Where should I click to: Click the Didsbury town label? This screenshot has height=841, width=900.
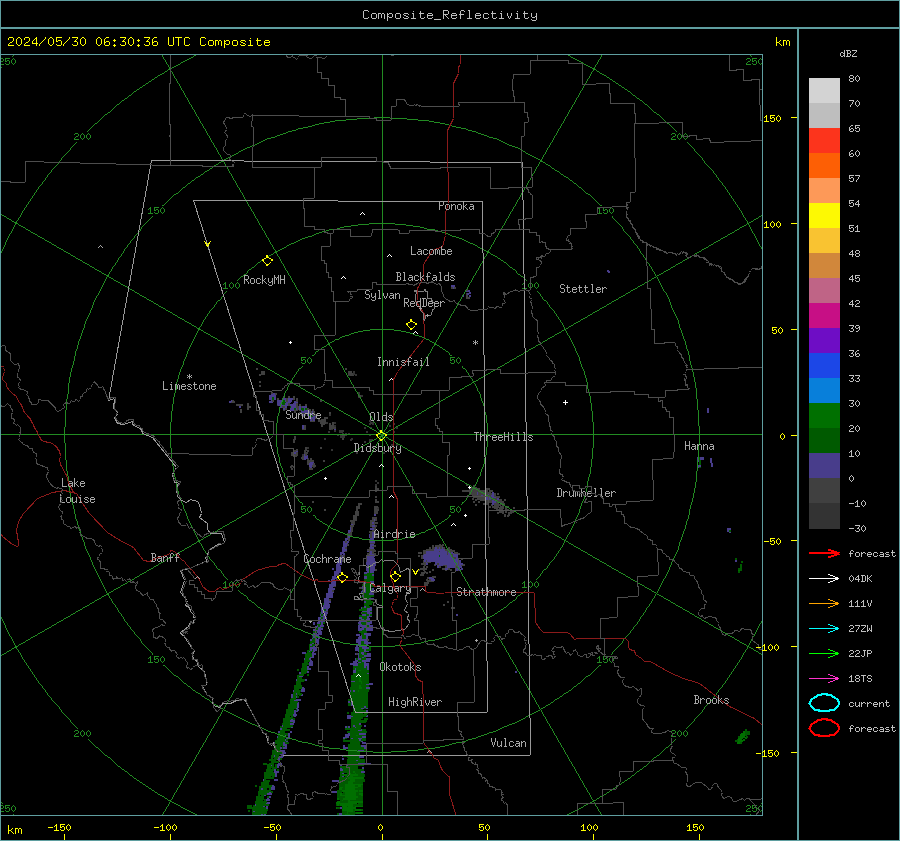click(377, 448)
